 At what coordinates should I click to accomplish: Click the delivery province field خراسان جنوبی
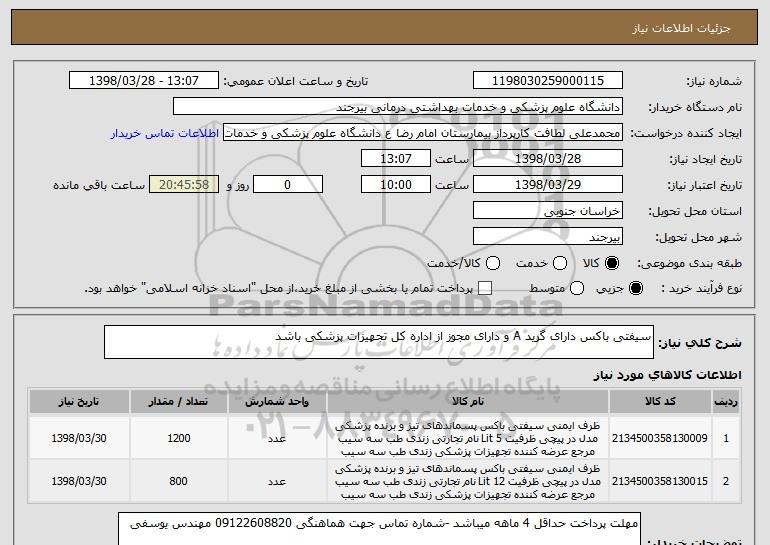pos(548,211)
